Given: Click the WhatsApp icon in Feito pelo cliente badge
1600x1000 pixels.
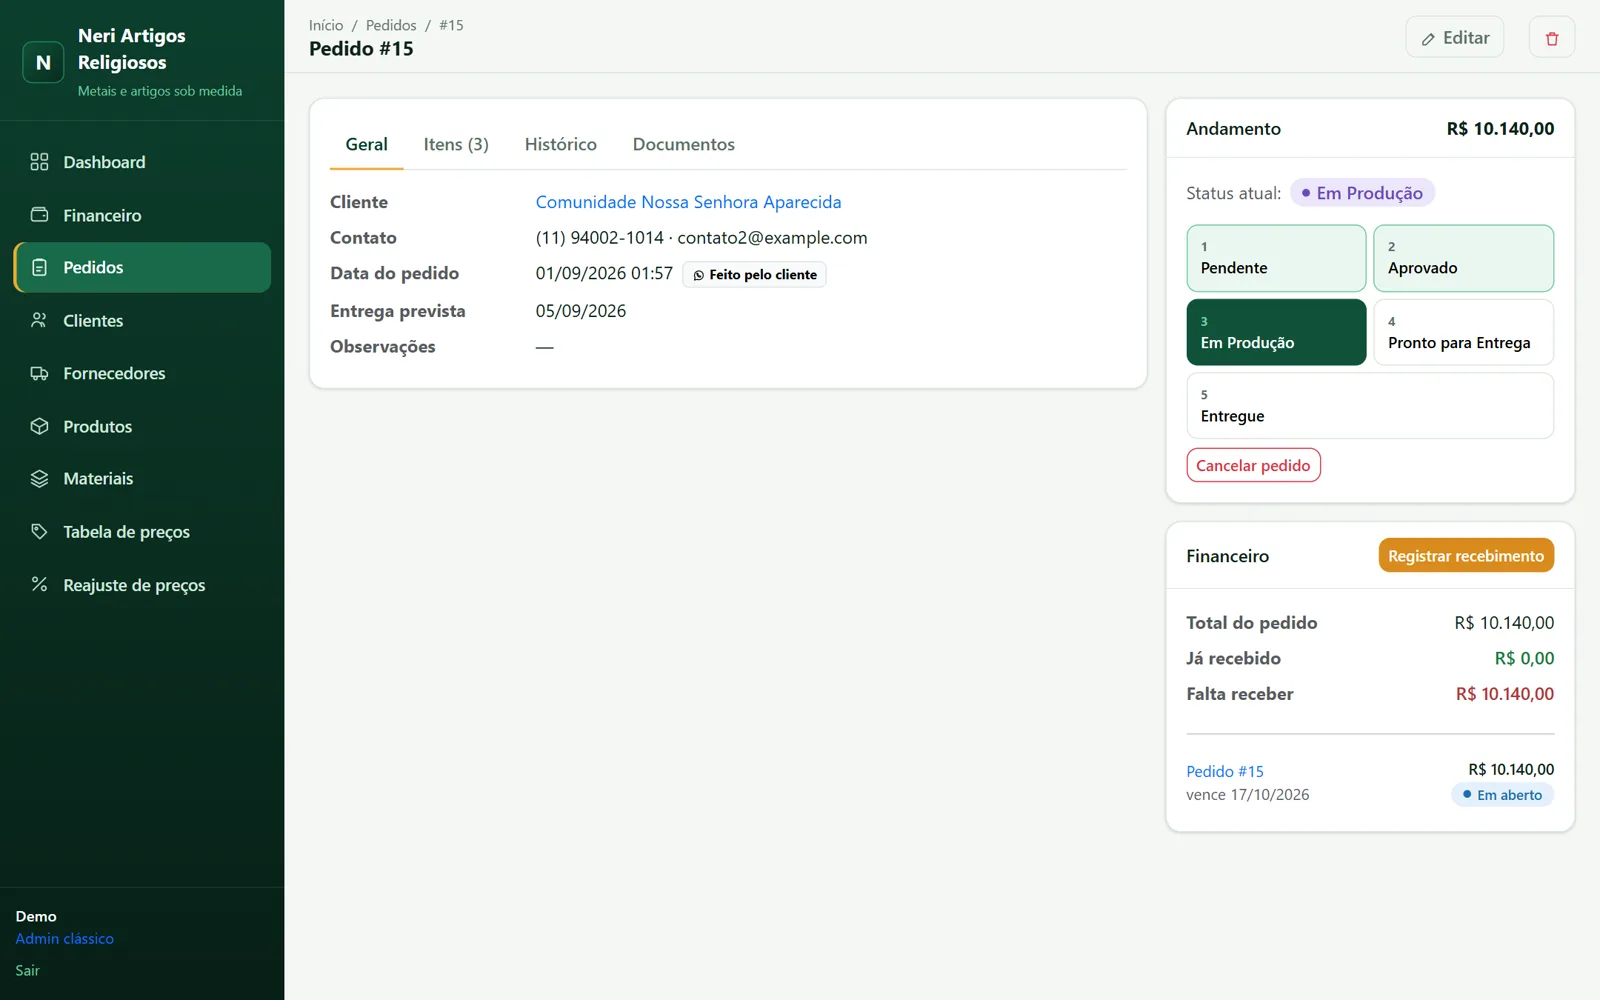Looking at the screenshot, I should tap(699, 275).
